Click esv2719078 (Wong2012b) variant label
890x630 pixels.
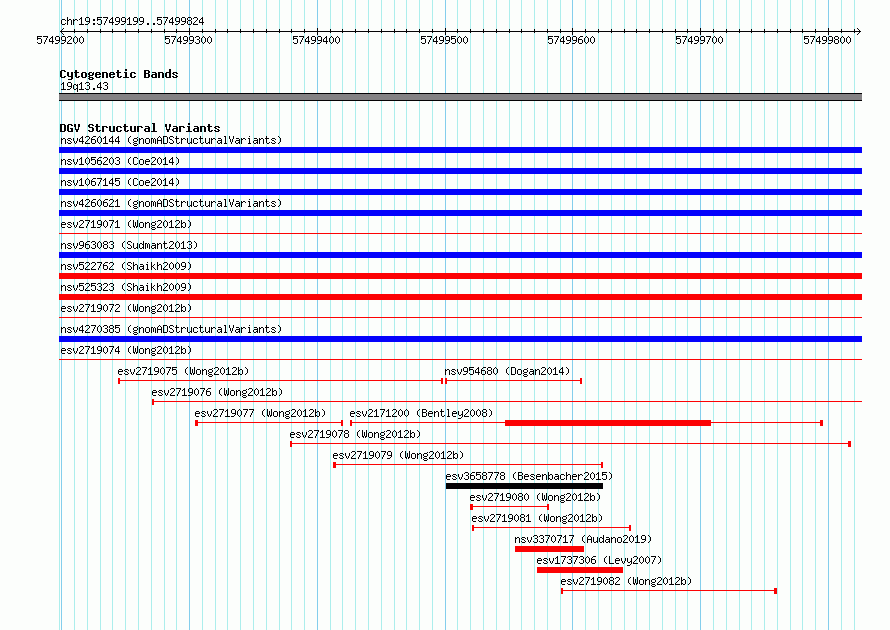coord(355,434)
